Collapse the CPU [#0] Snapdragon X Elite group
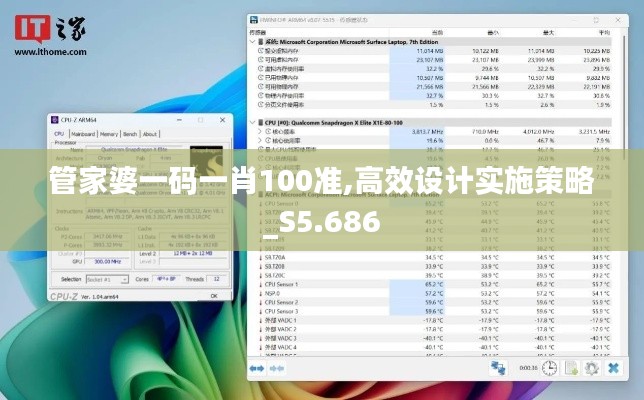This screenshot has height=400, width=644. [x=252, y=122]
